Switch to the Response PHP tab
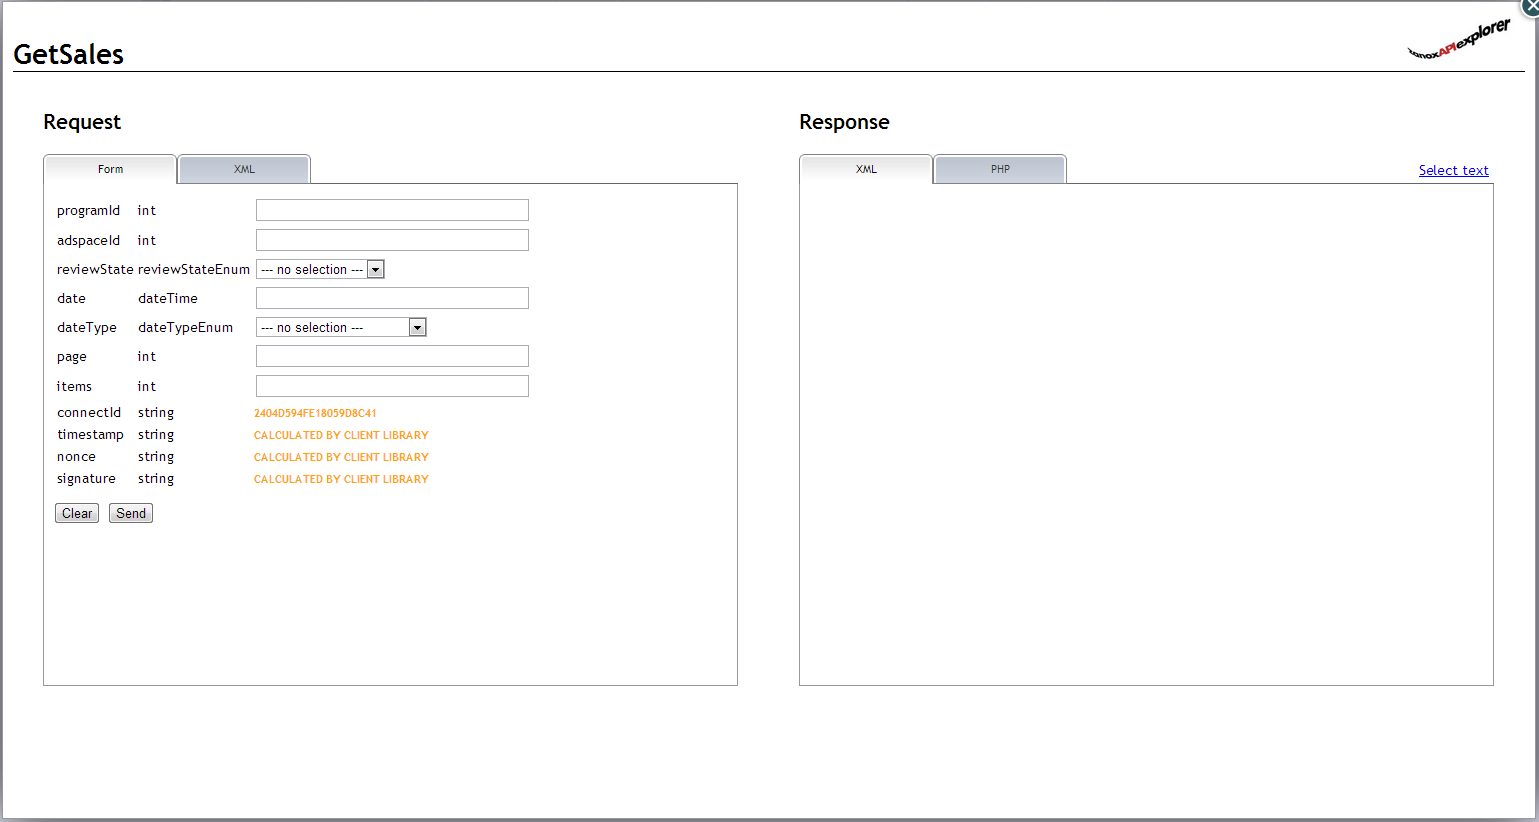Viewport: 1539px width, 822px height. [x=1000, y=169]
